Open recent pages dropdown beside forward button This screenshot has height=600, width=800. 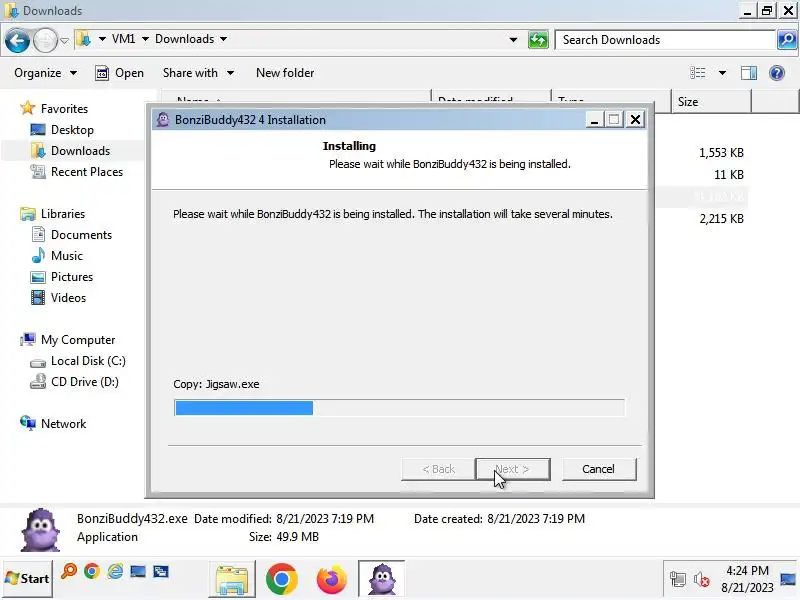pos(64,40)
